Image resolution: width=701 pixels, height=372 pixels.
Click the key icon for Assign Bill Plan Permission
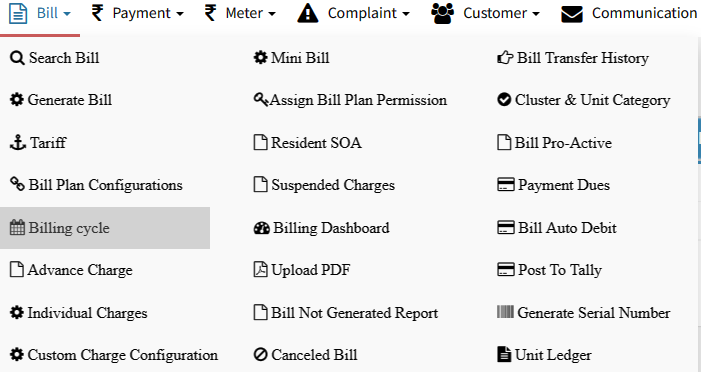pos(261,99)
